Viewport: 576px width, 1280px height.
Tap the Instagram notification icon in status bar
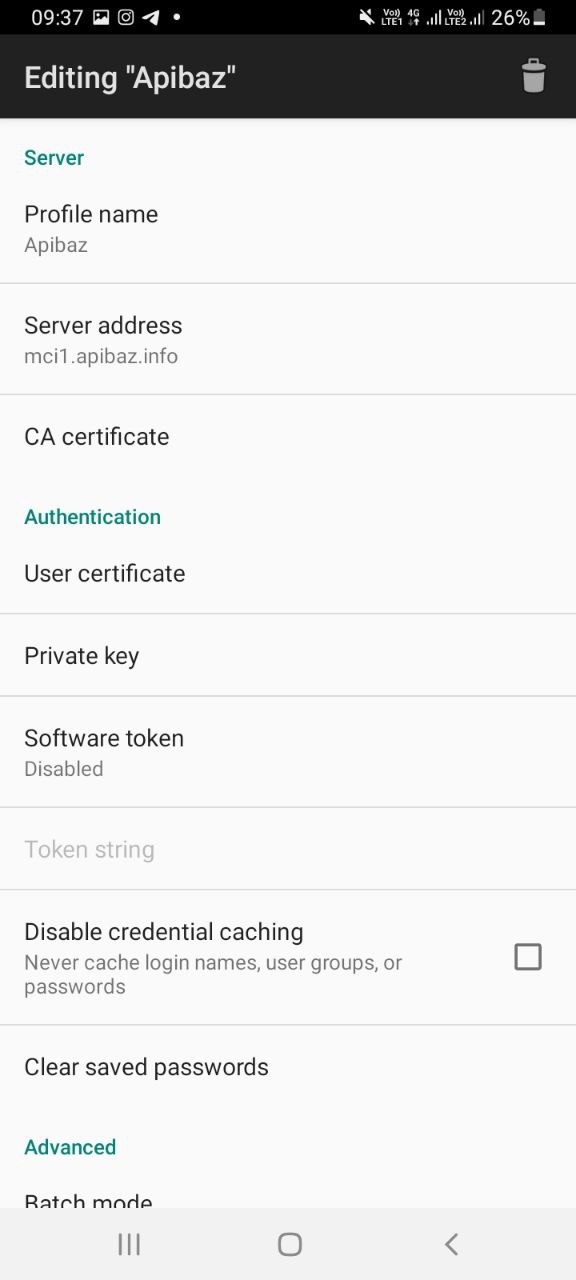tap(126, 17)
